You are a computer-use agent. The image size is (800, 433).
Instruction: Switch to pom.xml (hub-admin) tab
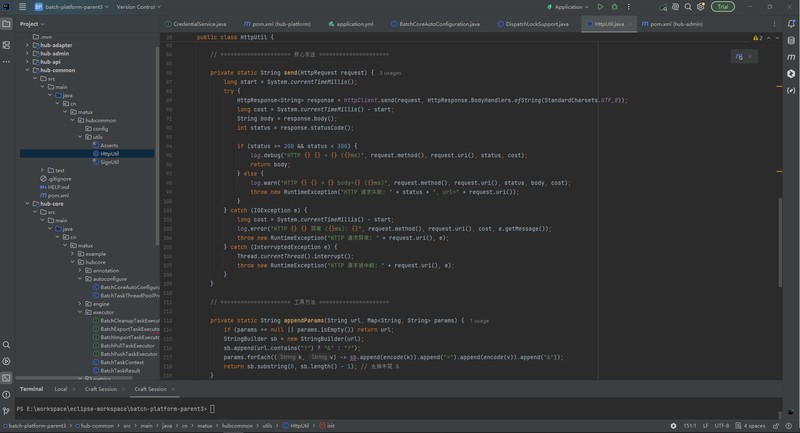[672, 24]
